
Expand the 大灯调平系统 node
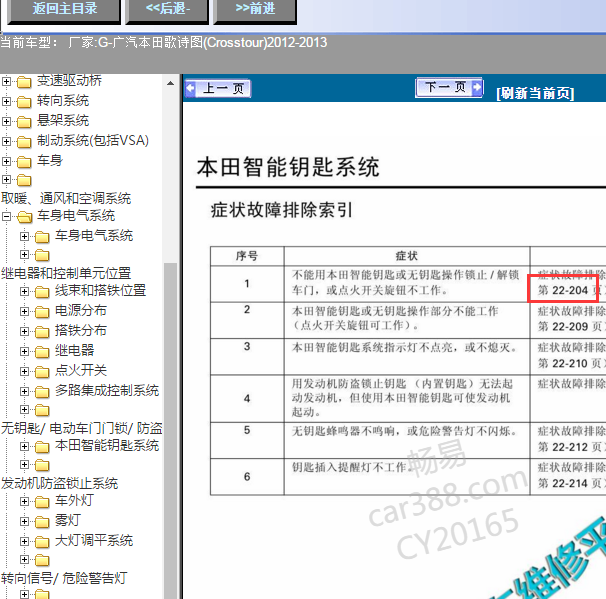(24, 541)
